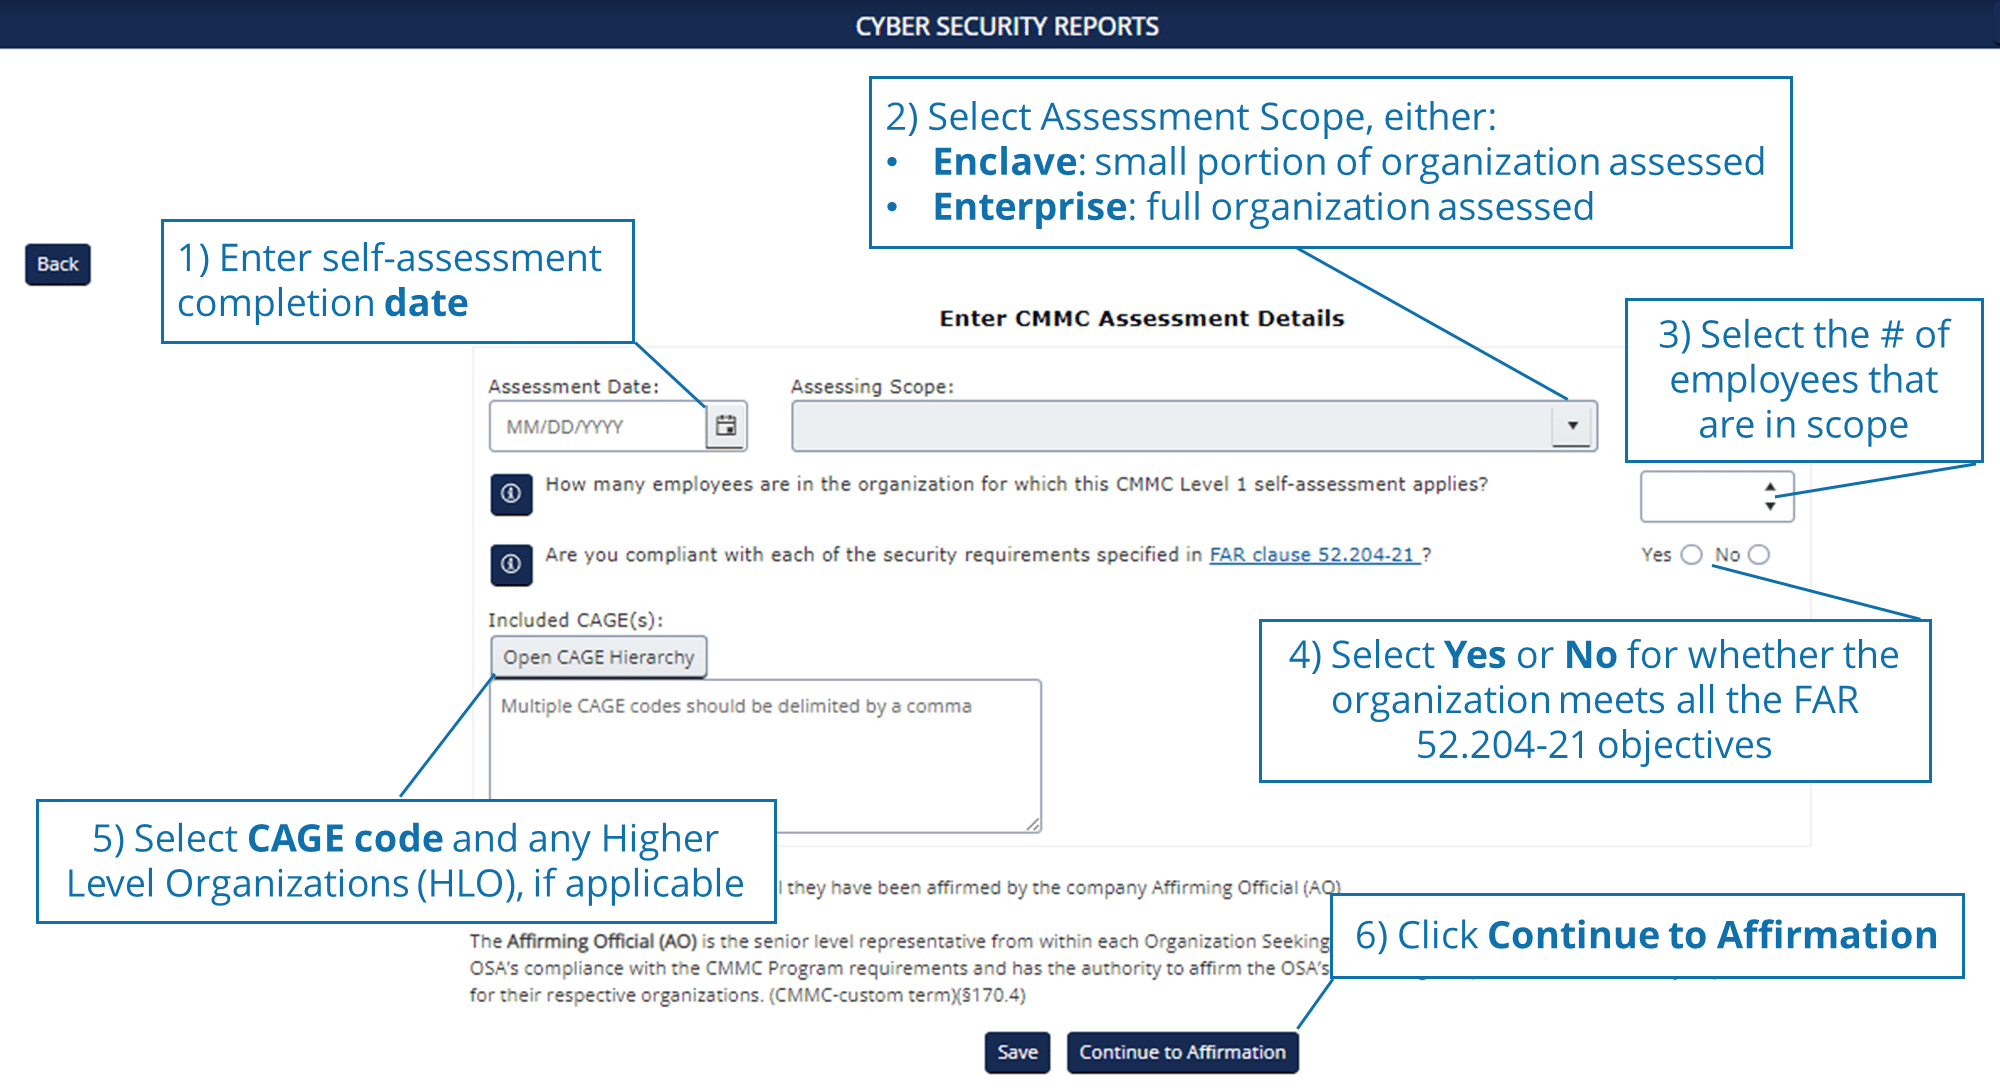Screen dimensions: 2000x1089
Task: Open the calendar date picker icon
Action: click(727, 425)
